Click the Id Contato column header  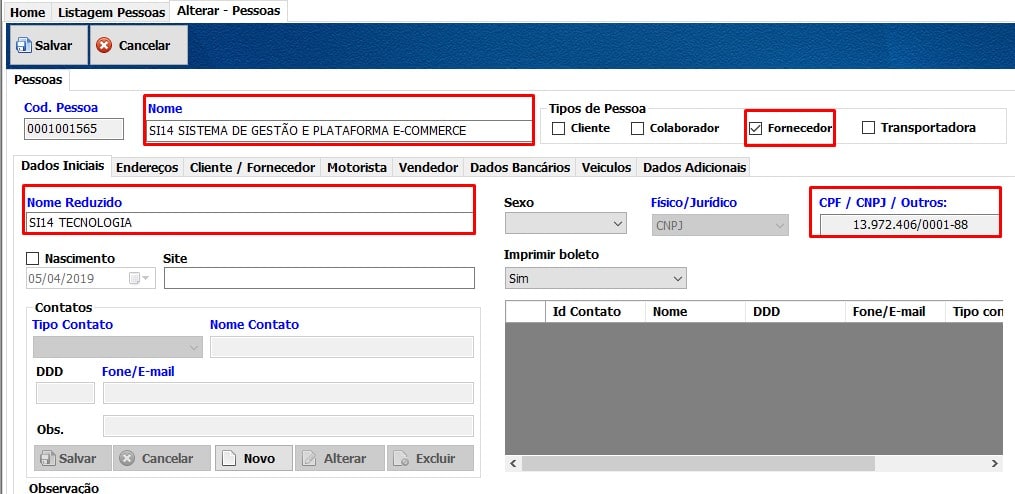(595, 311)
